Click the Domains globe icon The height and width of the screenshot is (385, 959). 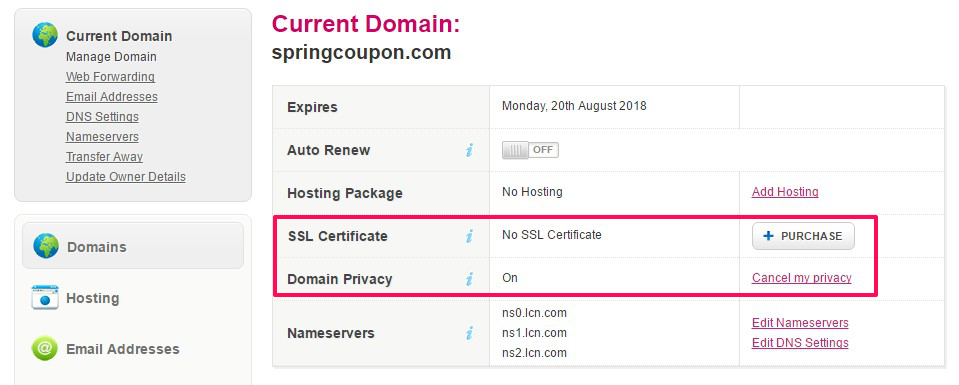(x=46, y=246)
